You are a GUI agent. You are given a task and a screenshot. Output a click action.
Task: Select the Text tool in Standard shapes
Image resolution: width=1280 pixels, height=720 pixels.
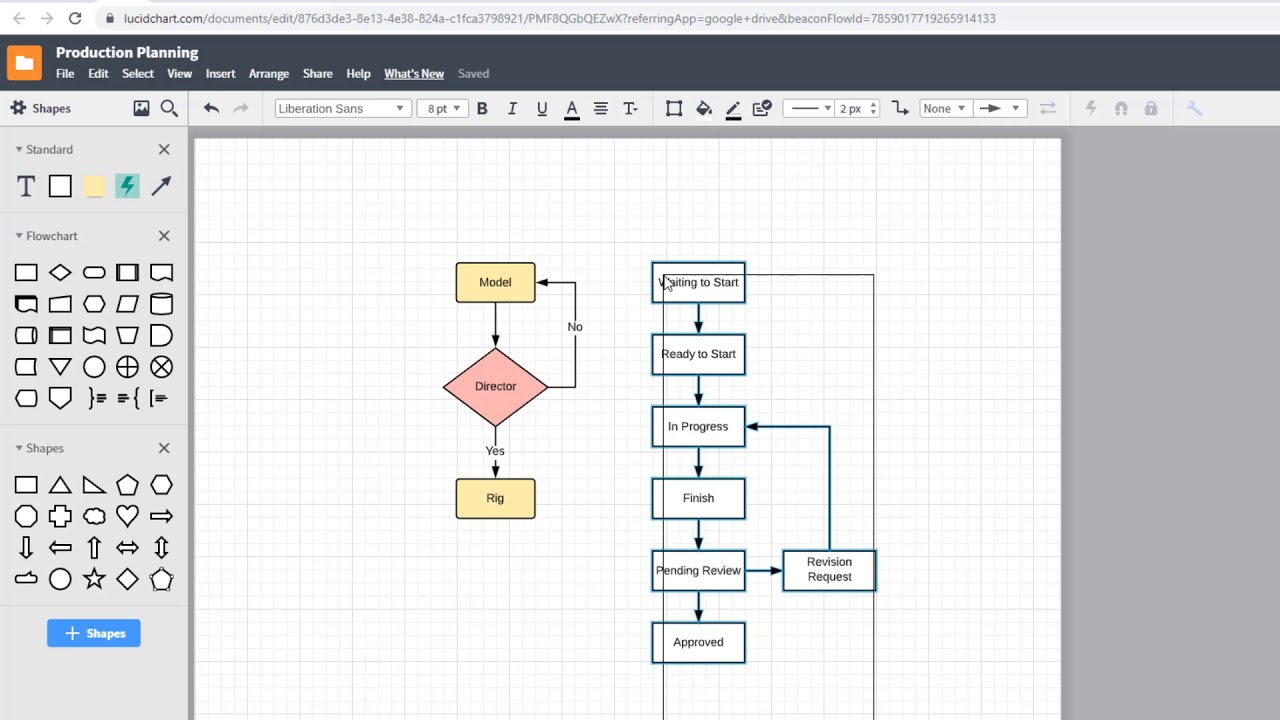pyautogui.click(x=26, y=186)
